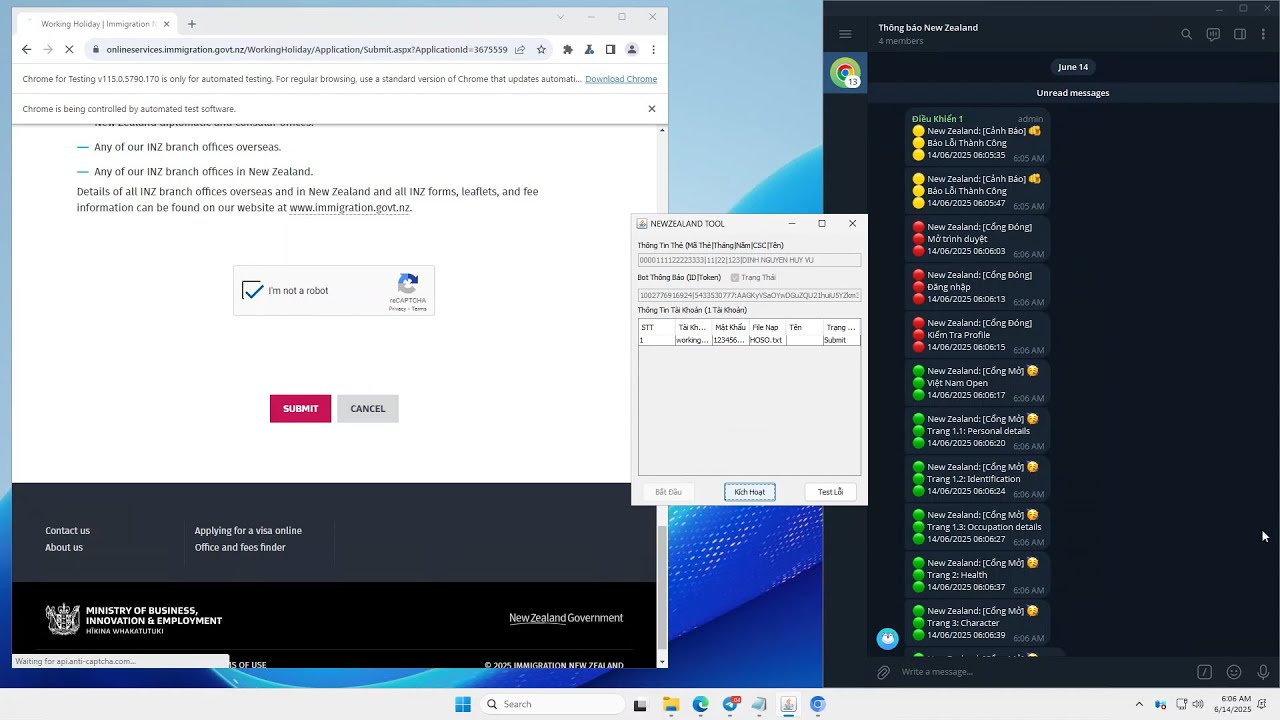Click Điều Khiển 1 sender name
The width and height of the screenshot is (1280, 720).
937,119
